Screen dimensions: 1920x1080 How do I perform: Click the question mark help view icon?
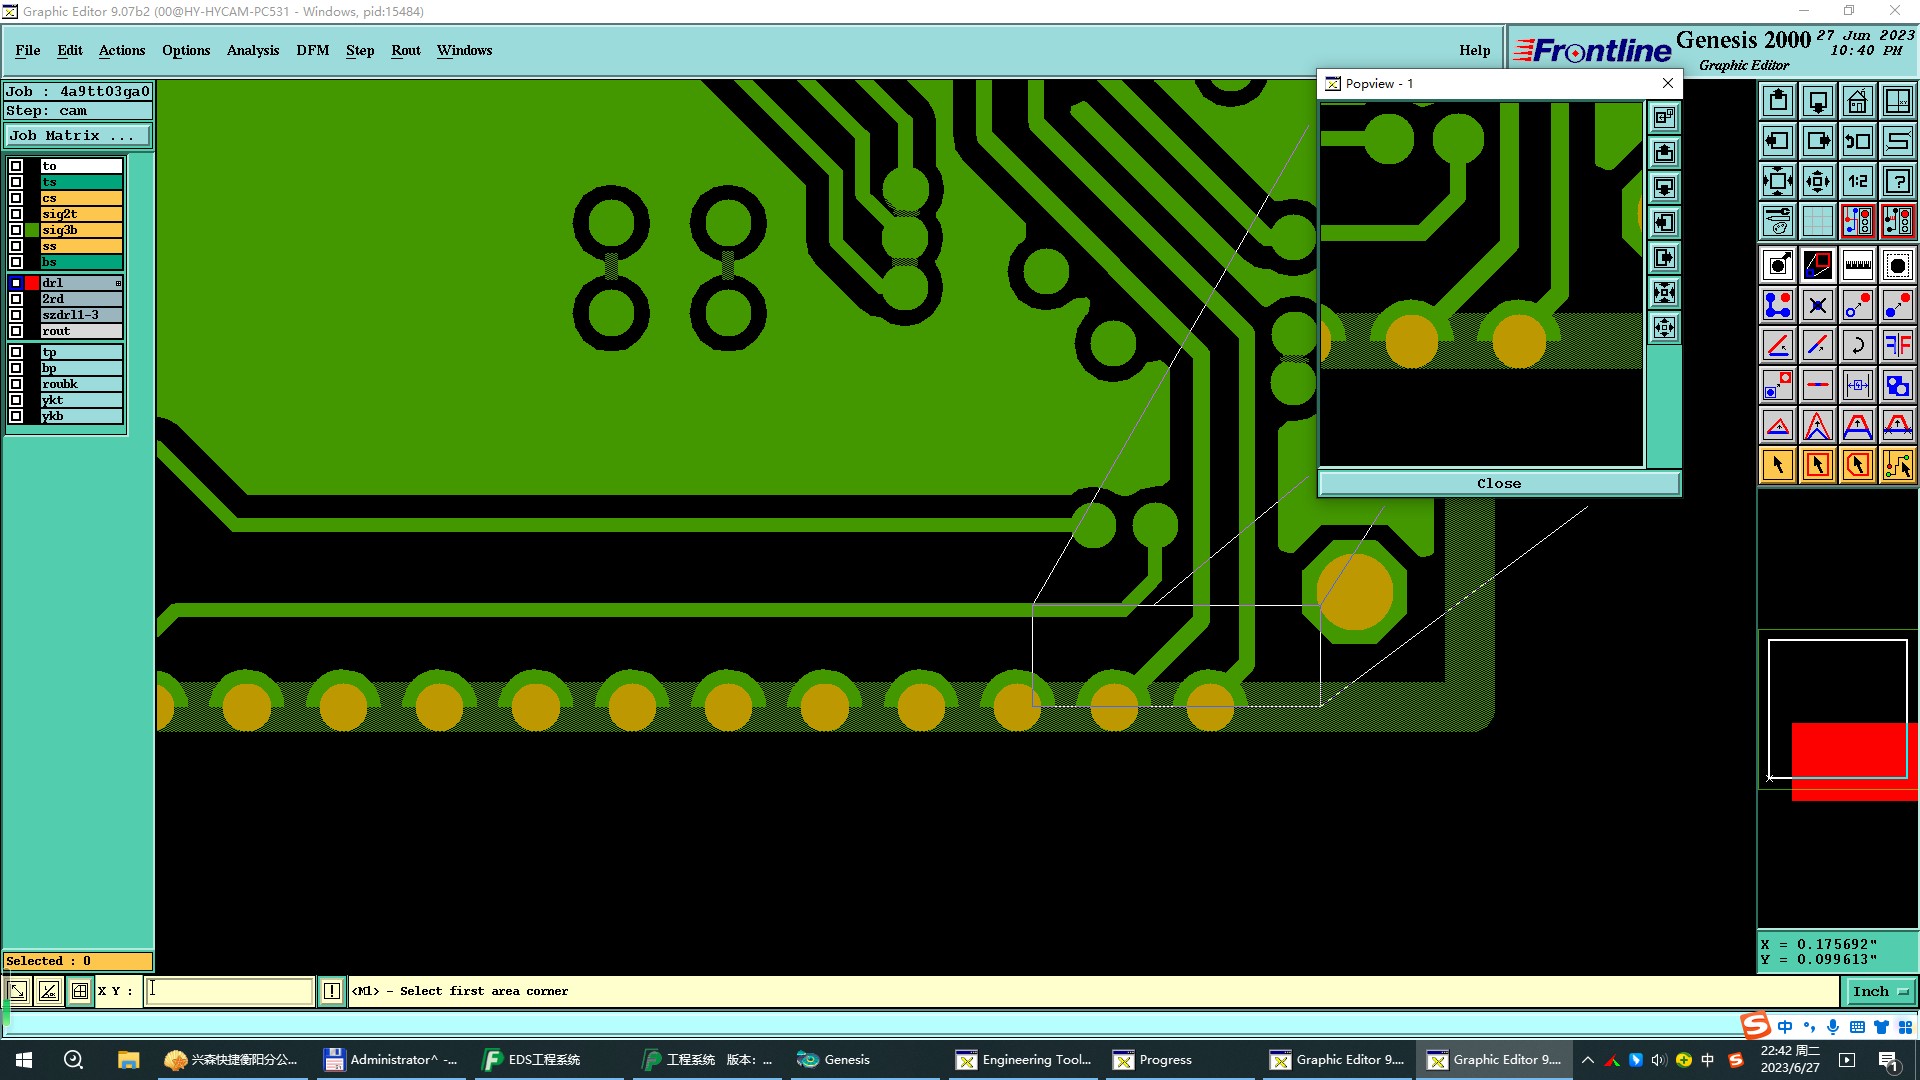pyautogui.click(x=1897, y=181)
